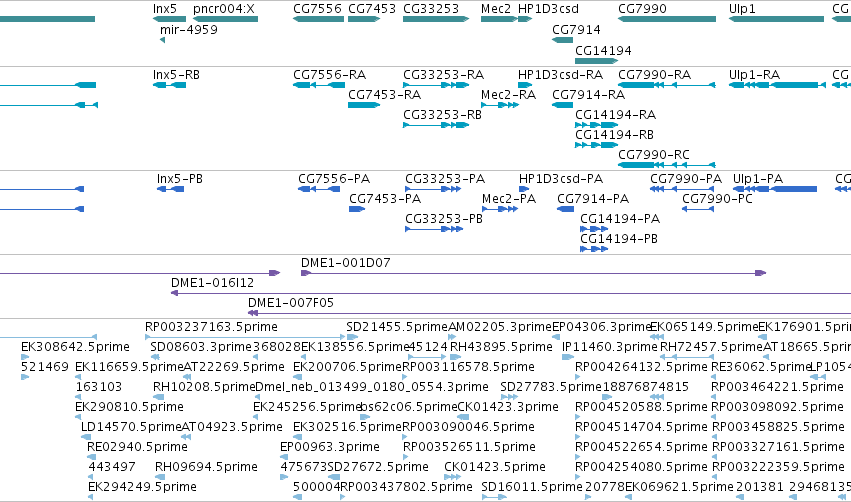Click the CG14194 gene feature
The image size is (851, 502).
coord(596,61)
